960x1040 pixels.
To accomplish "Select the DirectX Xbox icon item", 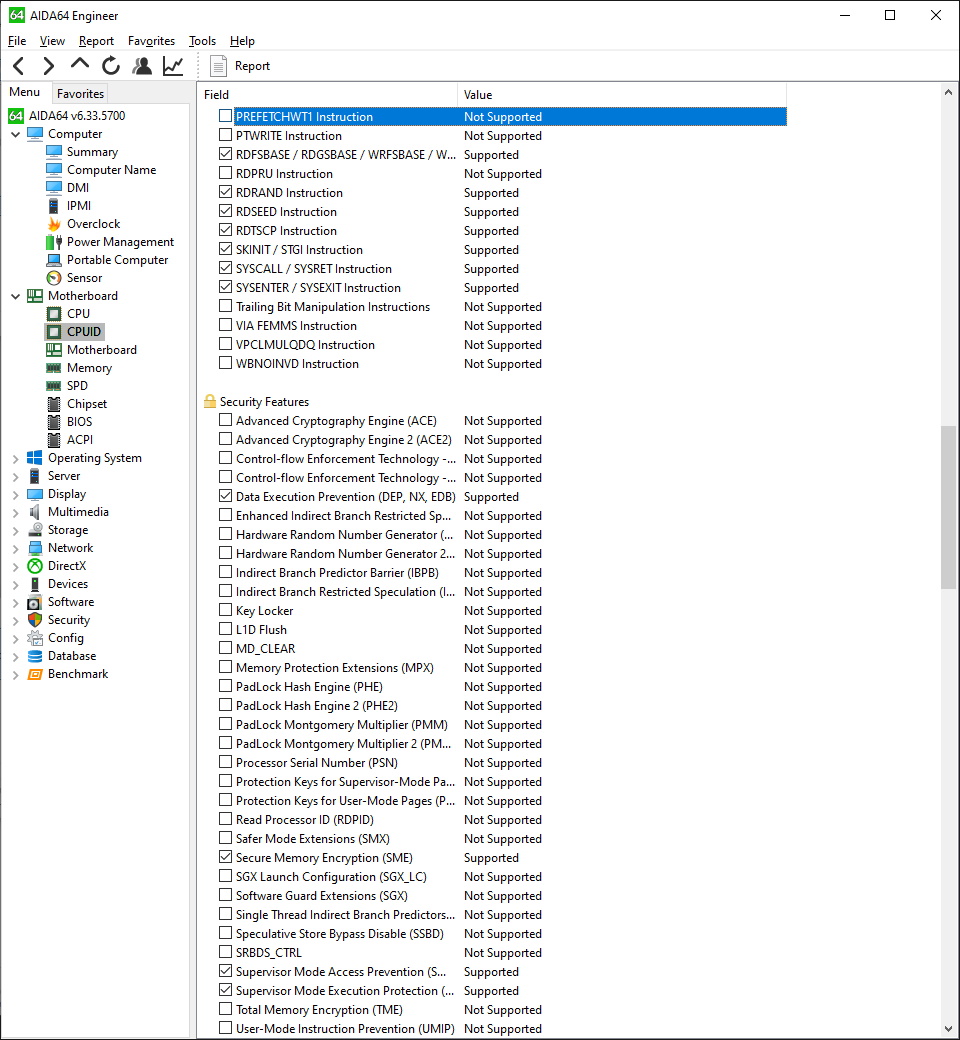I will (x=67, y=566).
